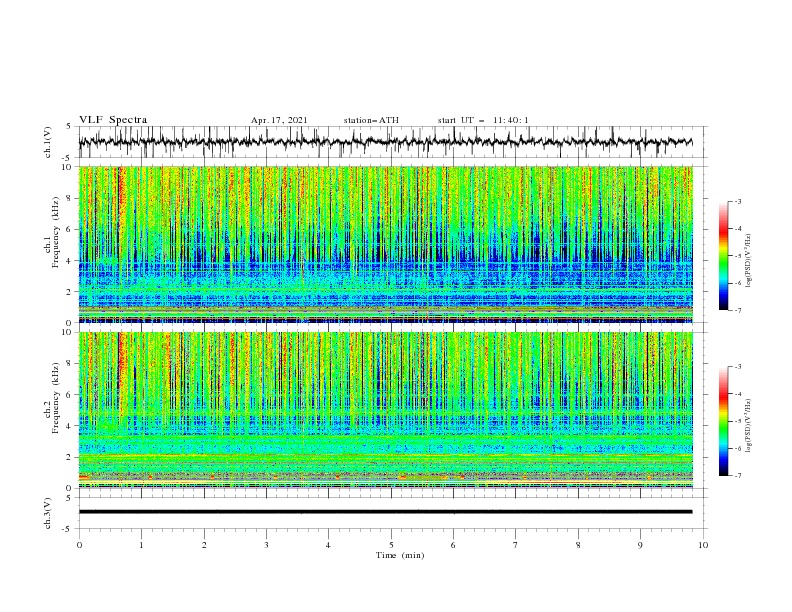This screenshot has width=792, height=612.
Task: Select the ch.2 color bar log(PSD) label
Action: coord(748,425)
